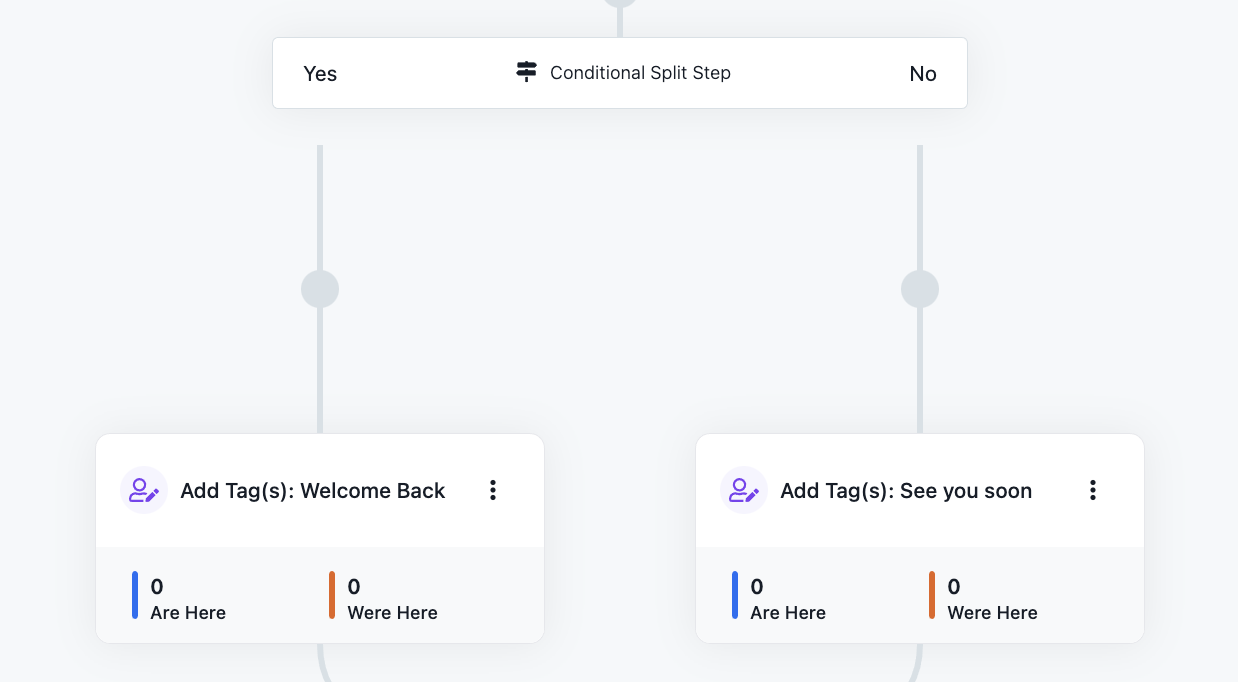Click the Add Tag(s): Welcome Back card title
This screenshot has width=1238, height=682.
(x=312, y=490)
